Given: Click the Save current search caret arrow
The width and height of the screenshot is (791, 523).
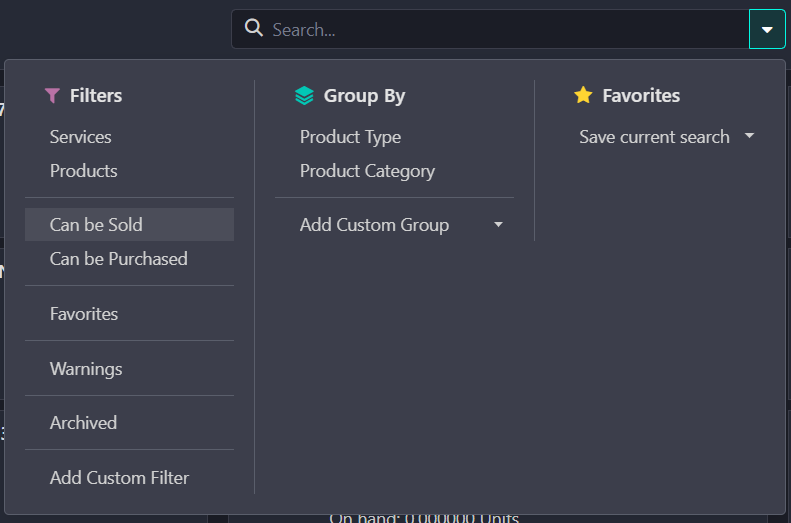Looking at the screenshot, I should [x=749, y=137].
